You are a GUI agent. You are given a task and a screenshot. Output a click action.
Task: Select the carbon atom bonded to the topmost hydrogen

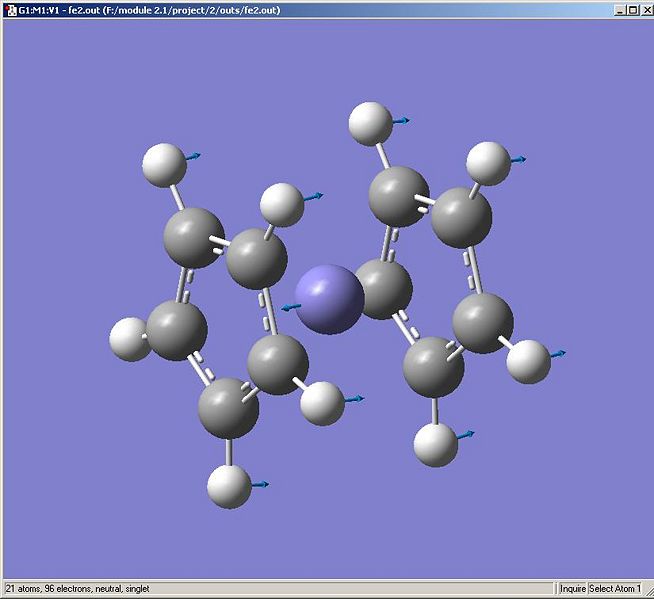click(x=399, y=196)
